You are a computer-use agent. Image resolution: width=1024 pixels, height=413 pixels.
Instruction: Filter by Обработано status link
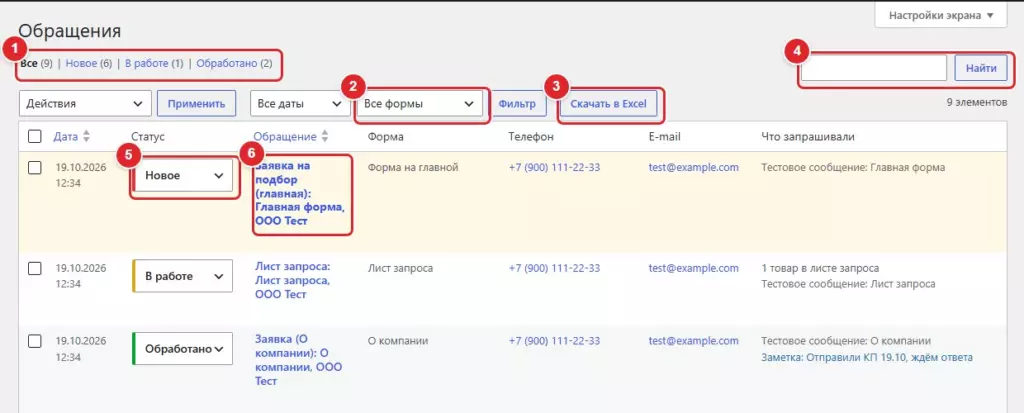[227, 63]
